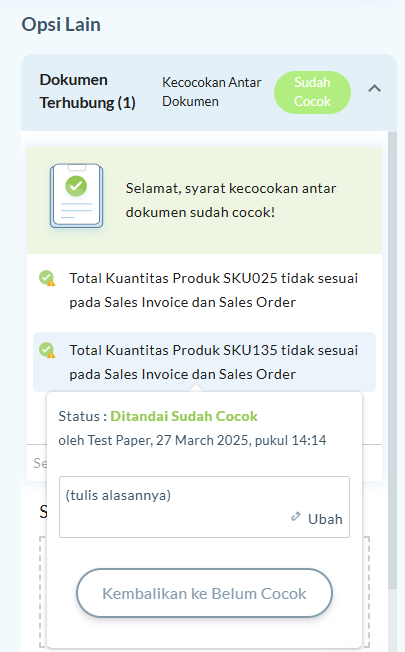Screen dimensions: 405x652
Task: Select the SKU025 quantity mismatch item
Action: [204, 290]
